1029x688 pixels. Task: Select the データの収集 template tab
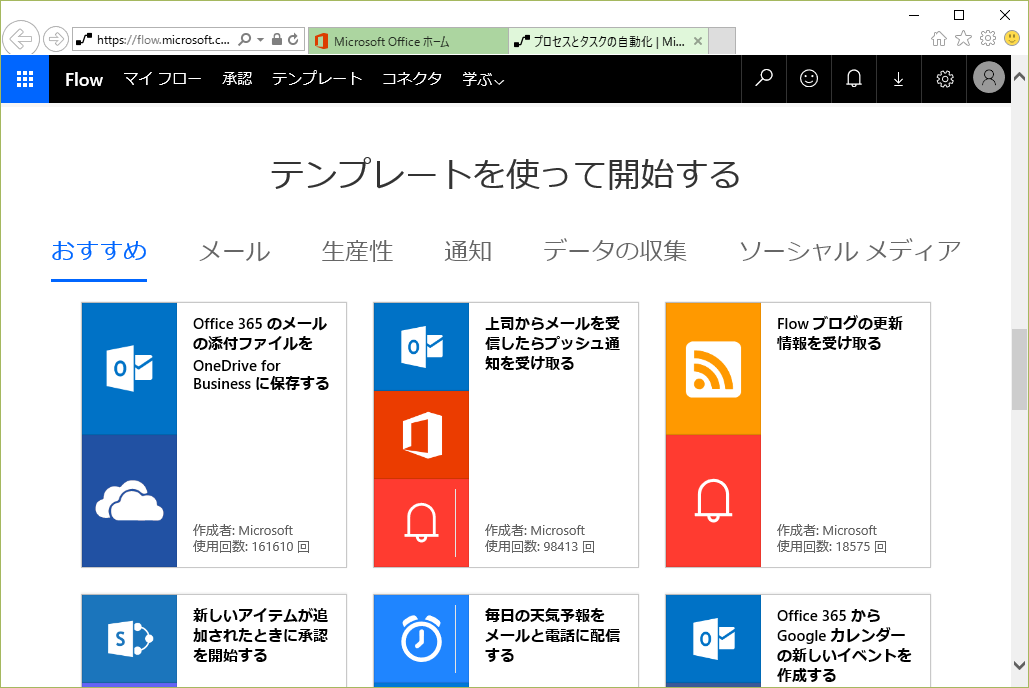pyautogui.click(x=615, y=251)
